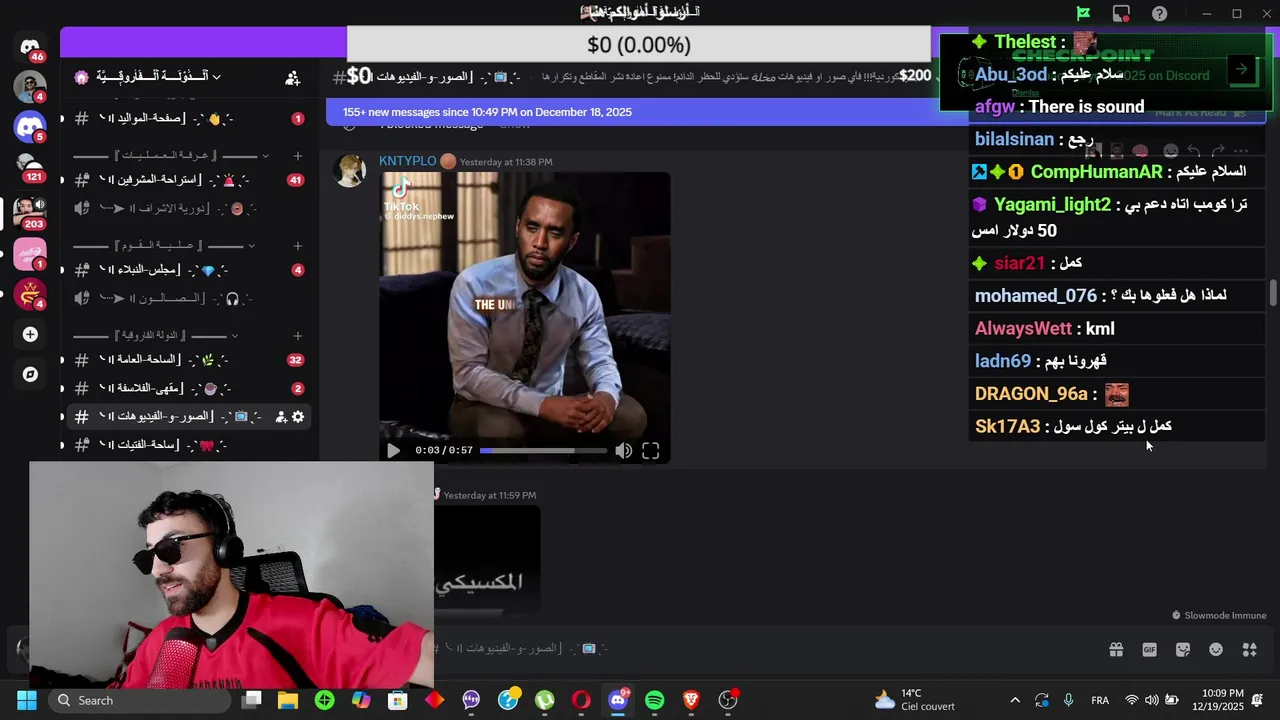
Task: Show hidden system tray icons
Action: [x=1015, y=700]
